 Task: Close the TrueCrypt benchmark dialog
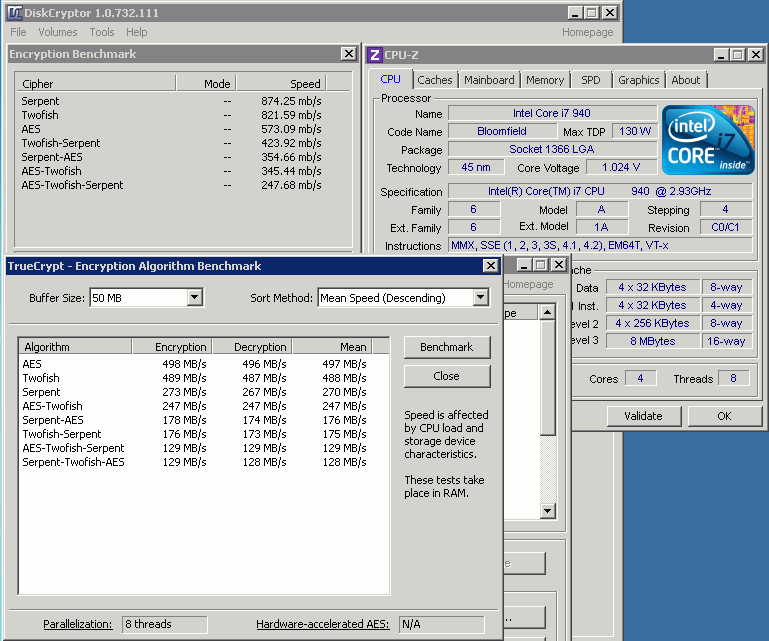click(x=490, y=266)
